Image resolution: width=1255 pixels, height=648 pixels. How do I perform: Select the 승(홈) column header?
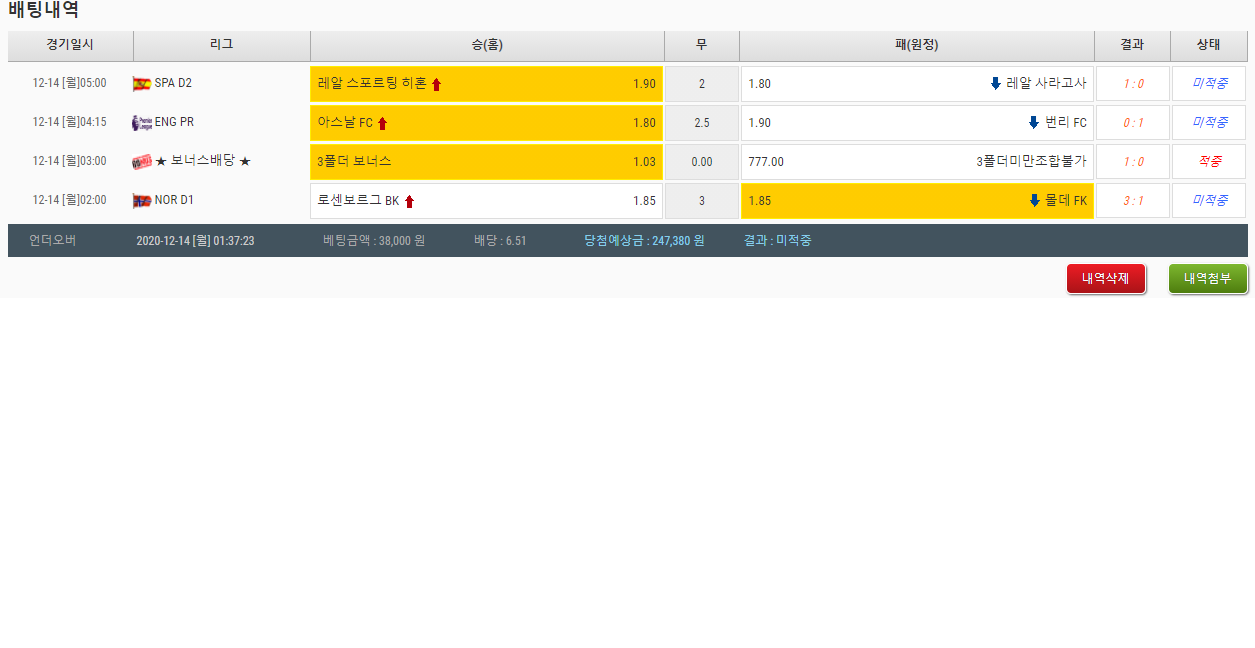tap(487, 45)
